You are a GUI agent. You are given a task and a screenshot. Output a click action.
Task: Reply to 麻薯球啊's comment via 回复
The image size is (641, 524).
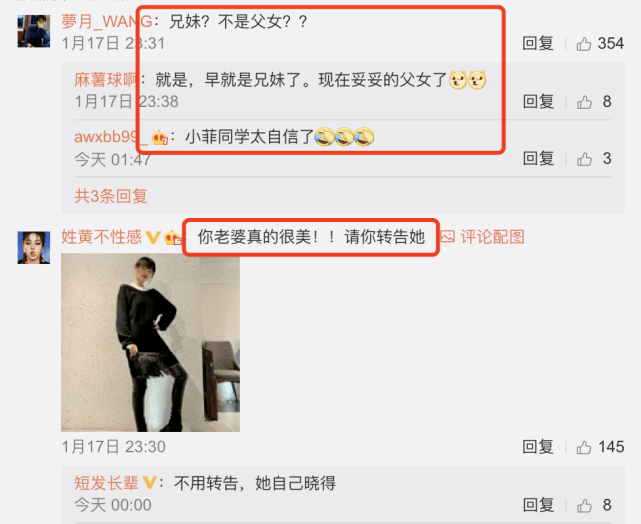tap(538, 101)
